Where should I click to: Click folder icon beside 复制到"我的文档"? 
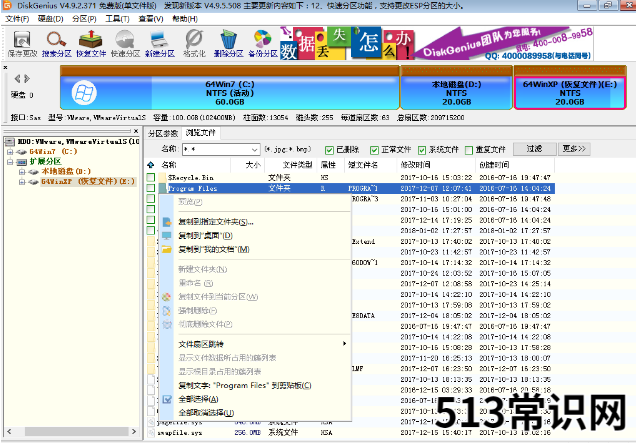tap(167, 249)
